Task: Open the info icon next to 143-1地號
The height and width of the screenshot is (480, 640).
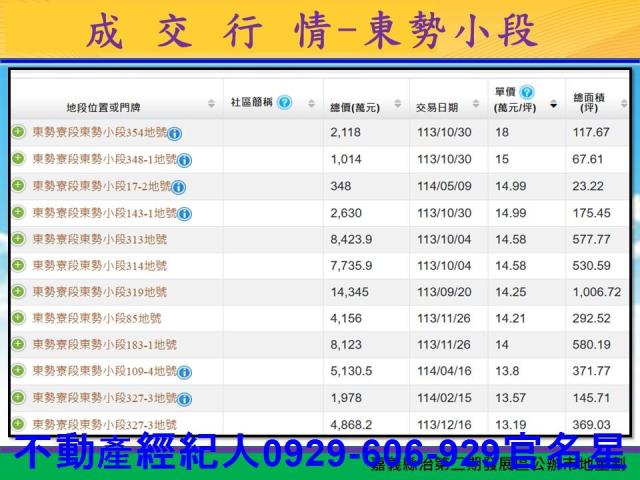Action: (185, 213)
